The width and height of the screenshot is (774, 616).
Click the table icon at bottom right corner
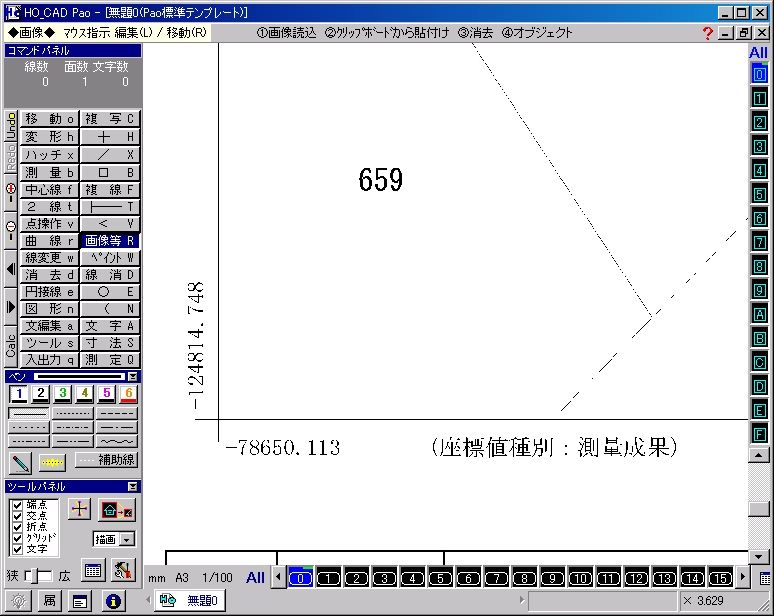pyautogui.click(x=765, y=578)
